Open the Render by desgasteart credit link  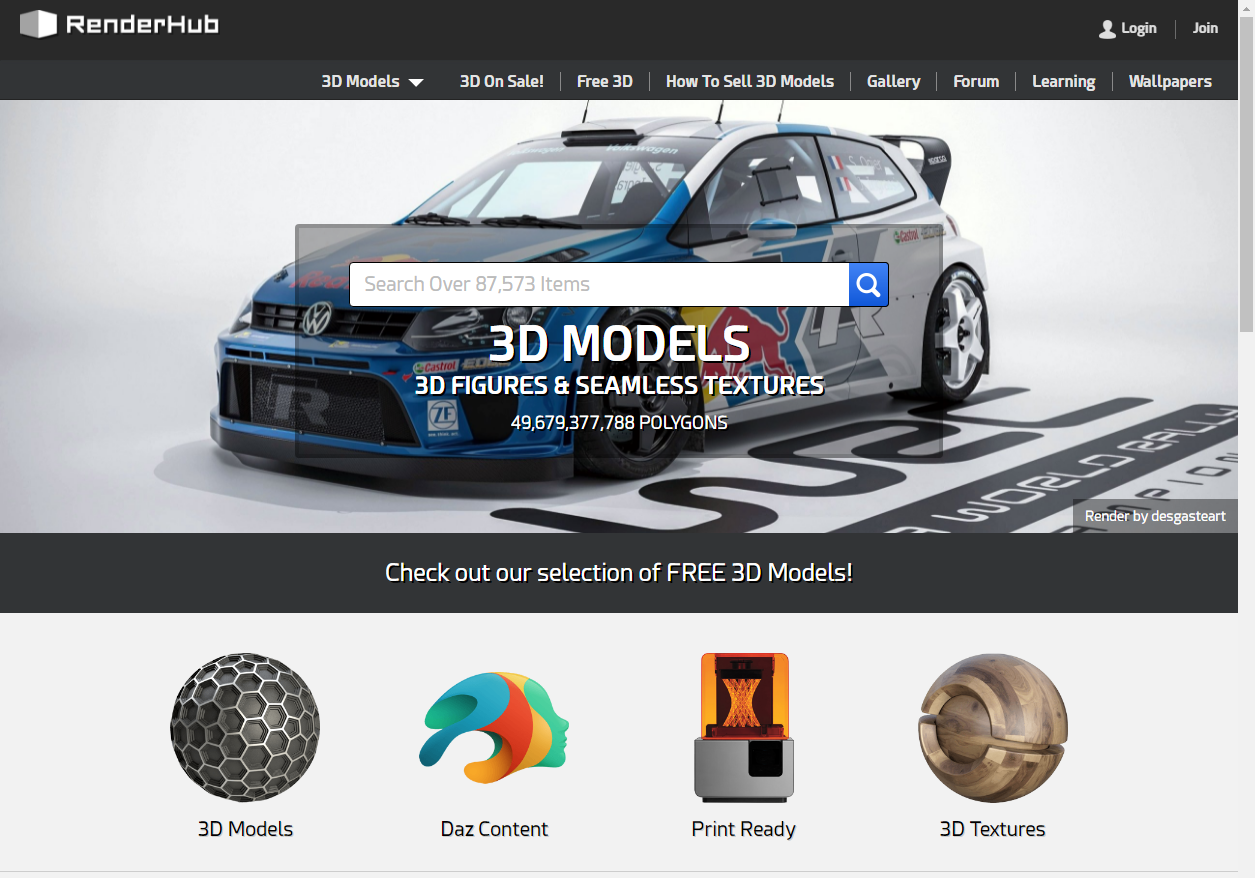1154,515
